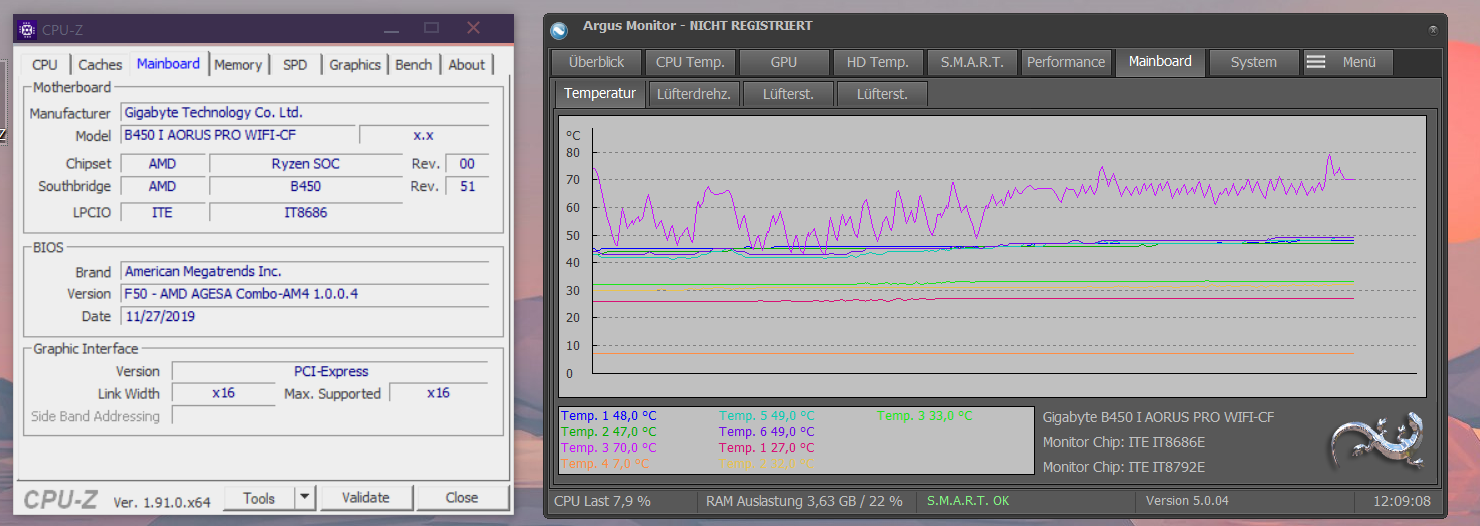
Task: Click the Tools button in CPU-Z
Action: click(259, 497)
